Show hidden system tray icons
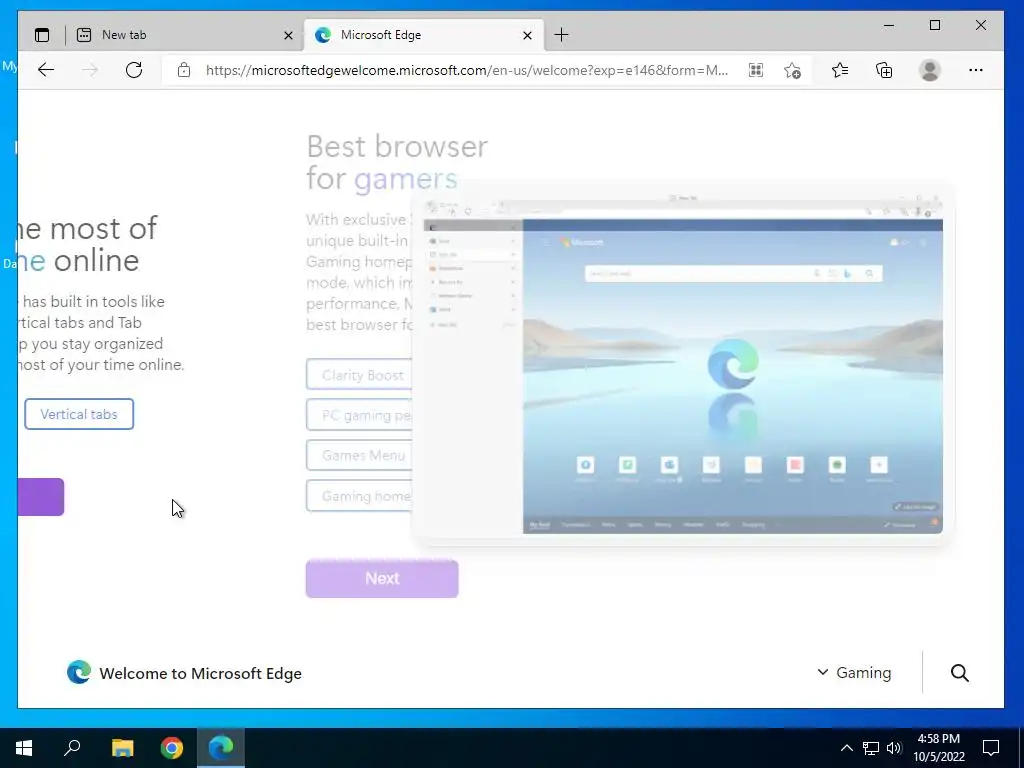This screenshot has width=1024, height=768. pos(846,748)
